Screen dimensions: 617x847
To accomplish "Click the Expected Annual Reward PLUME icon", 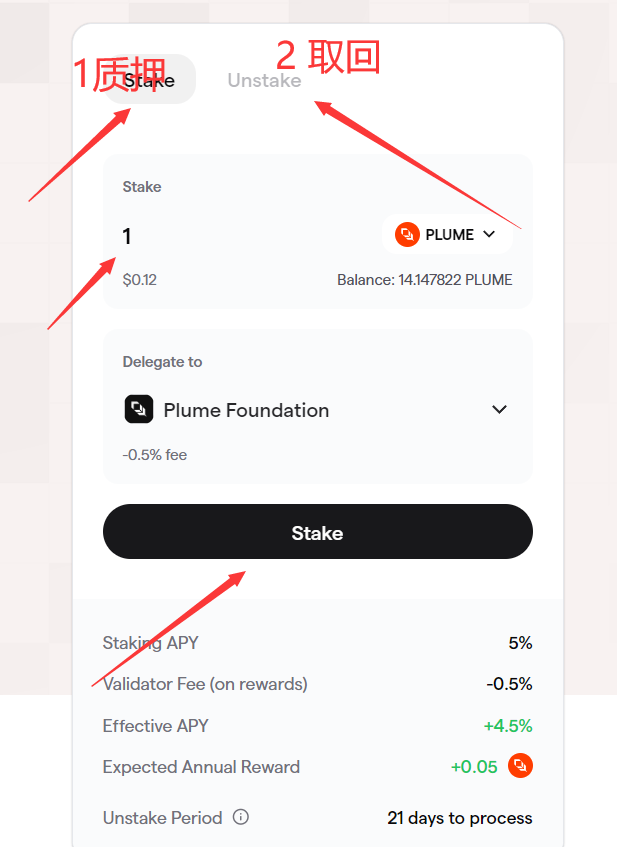I will click(x=520, y=766).
